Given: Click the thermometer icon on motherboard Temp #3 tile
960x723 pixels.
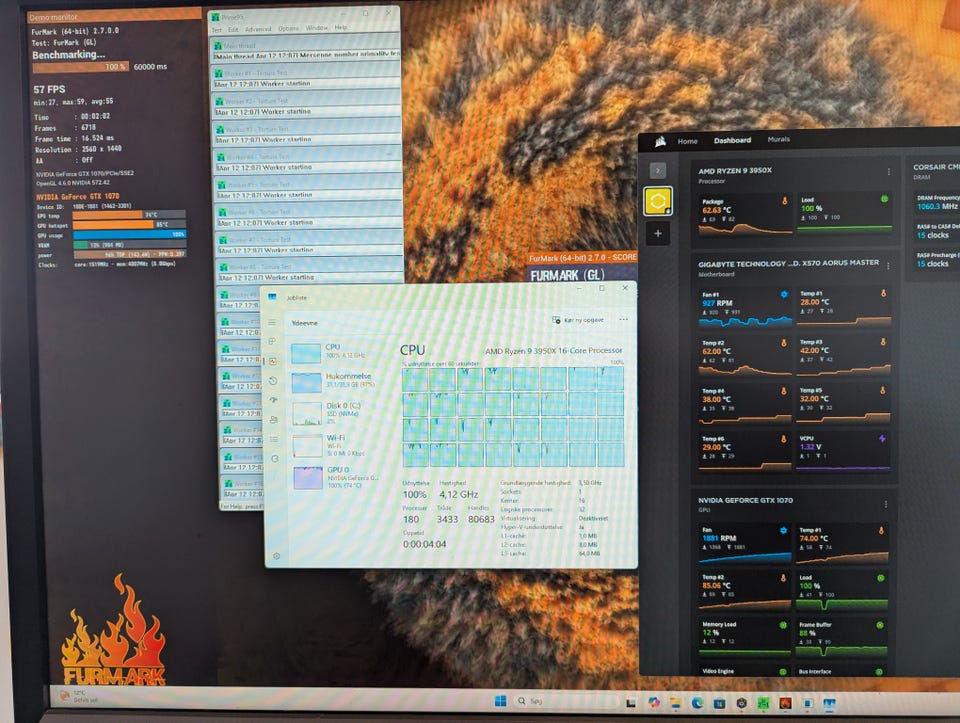Looking at the screenshot, I should [x=883, y=342].
